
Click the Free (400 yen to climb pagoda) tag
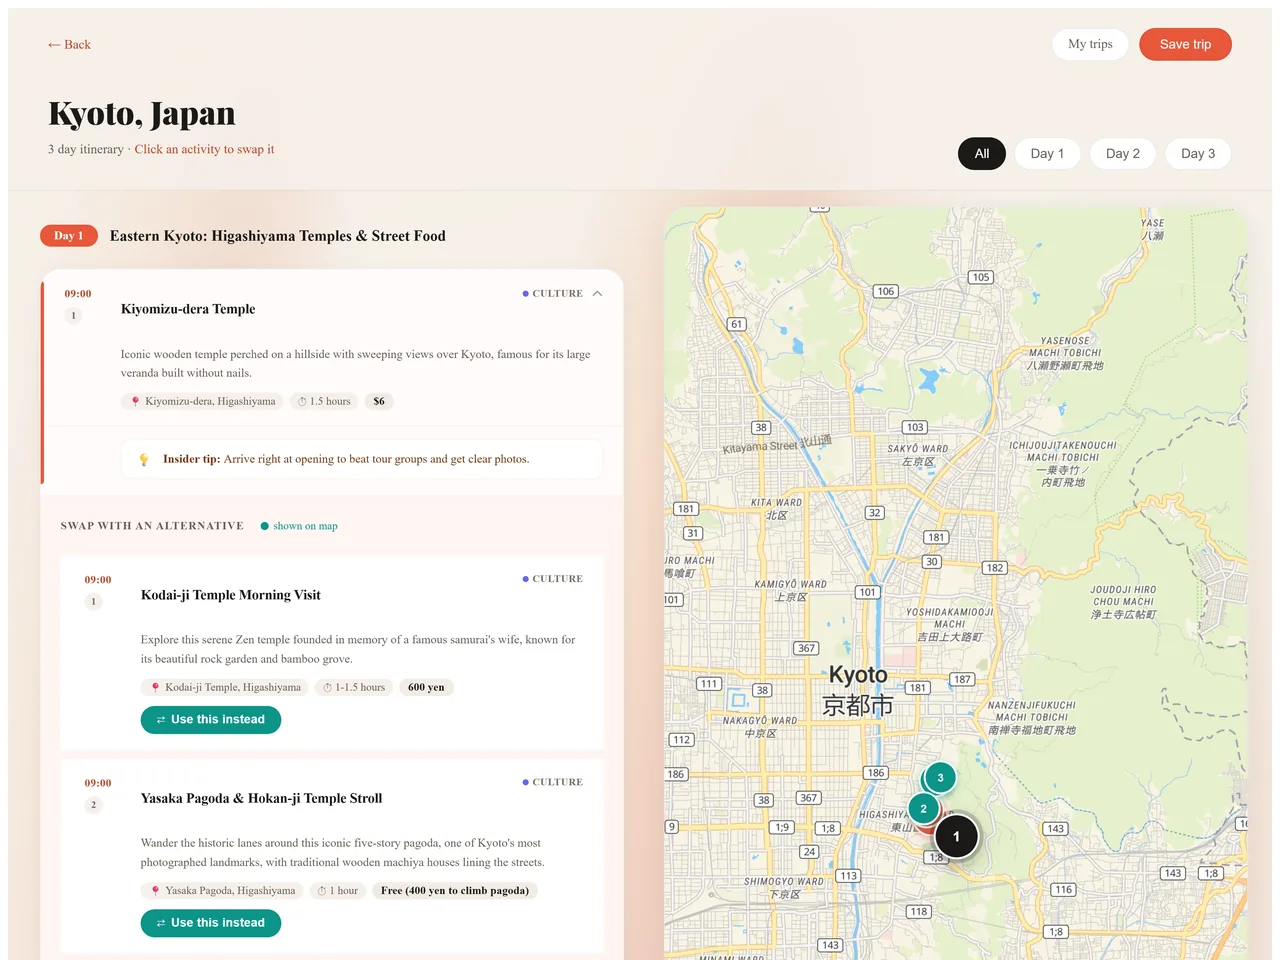point(455,890)
